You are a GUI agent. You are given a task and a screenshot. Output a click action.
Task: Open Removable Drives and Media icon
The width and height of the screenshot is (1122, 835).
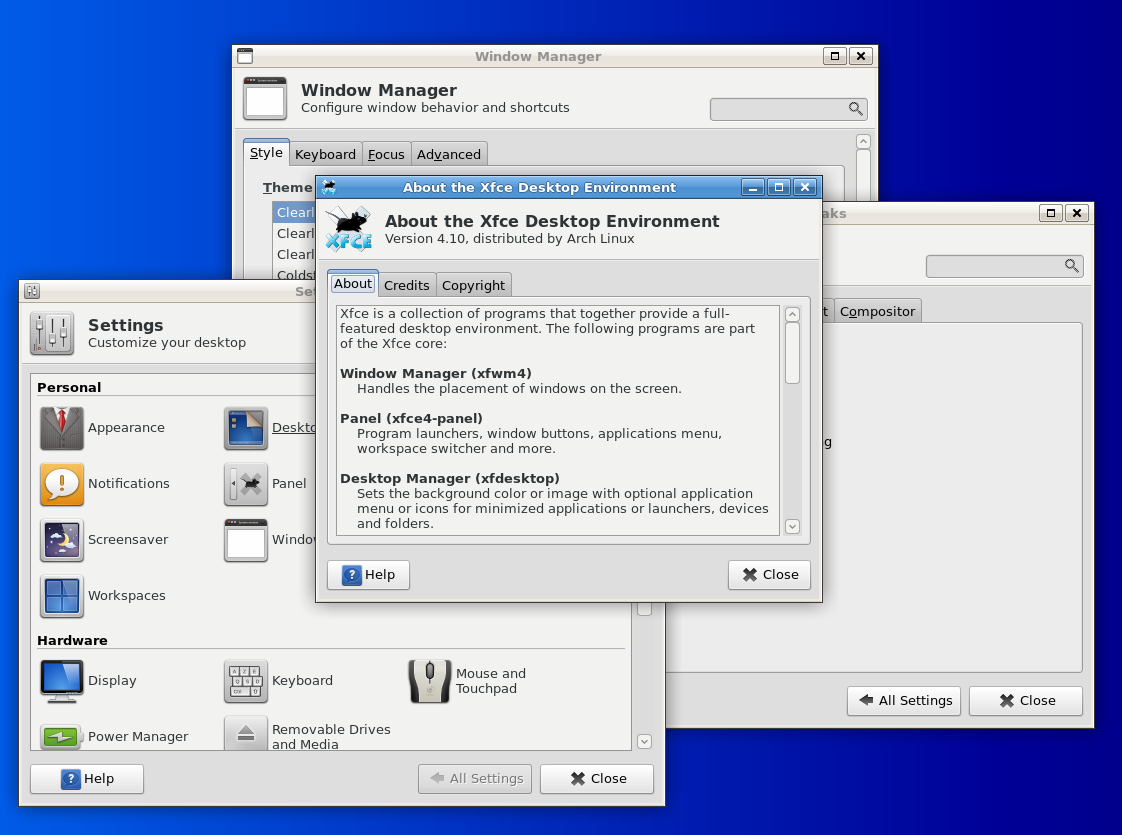(245, 733)
